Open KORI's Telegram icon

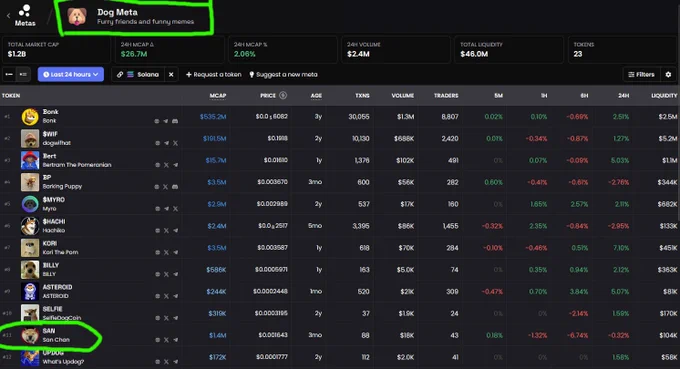pos(175,252)
